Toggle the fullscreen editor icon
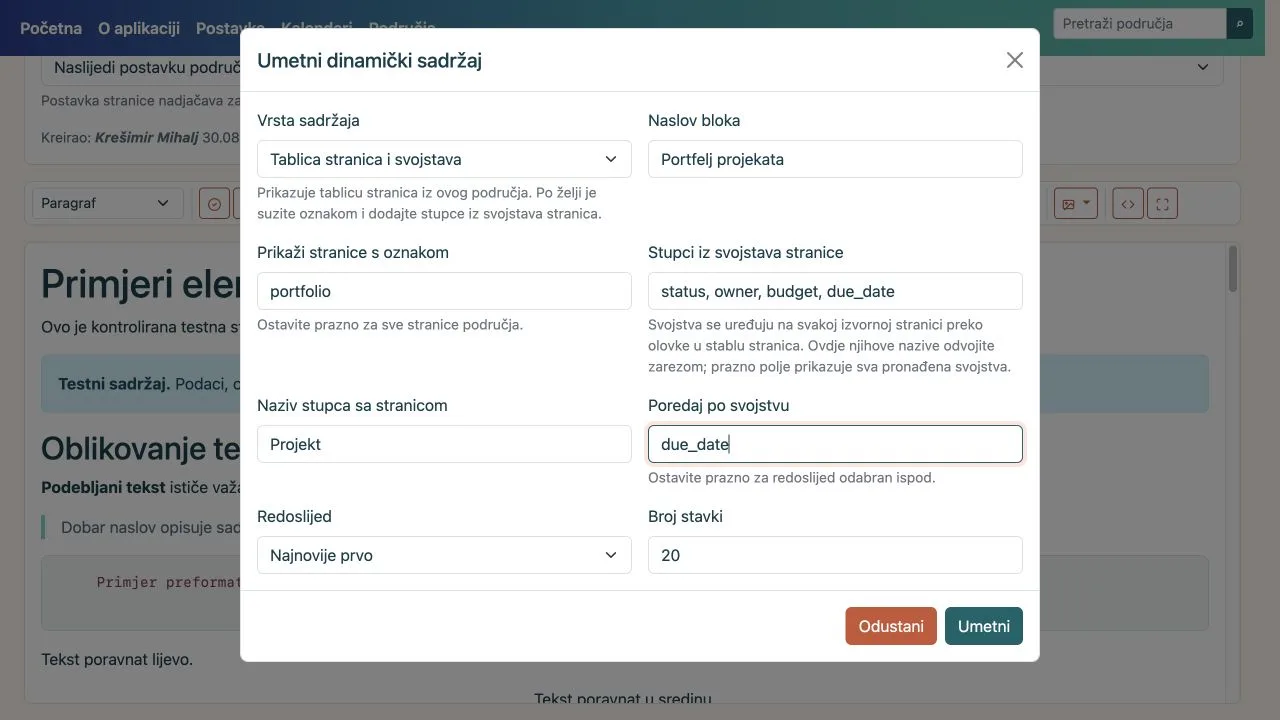 pyautogui.click(x=1162, y=204)
